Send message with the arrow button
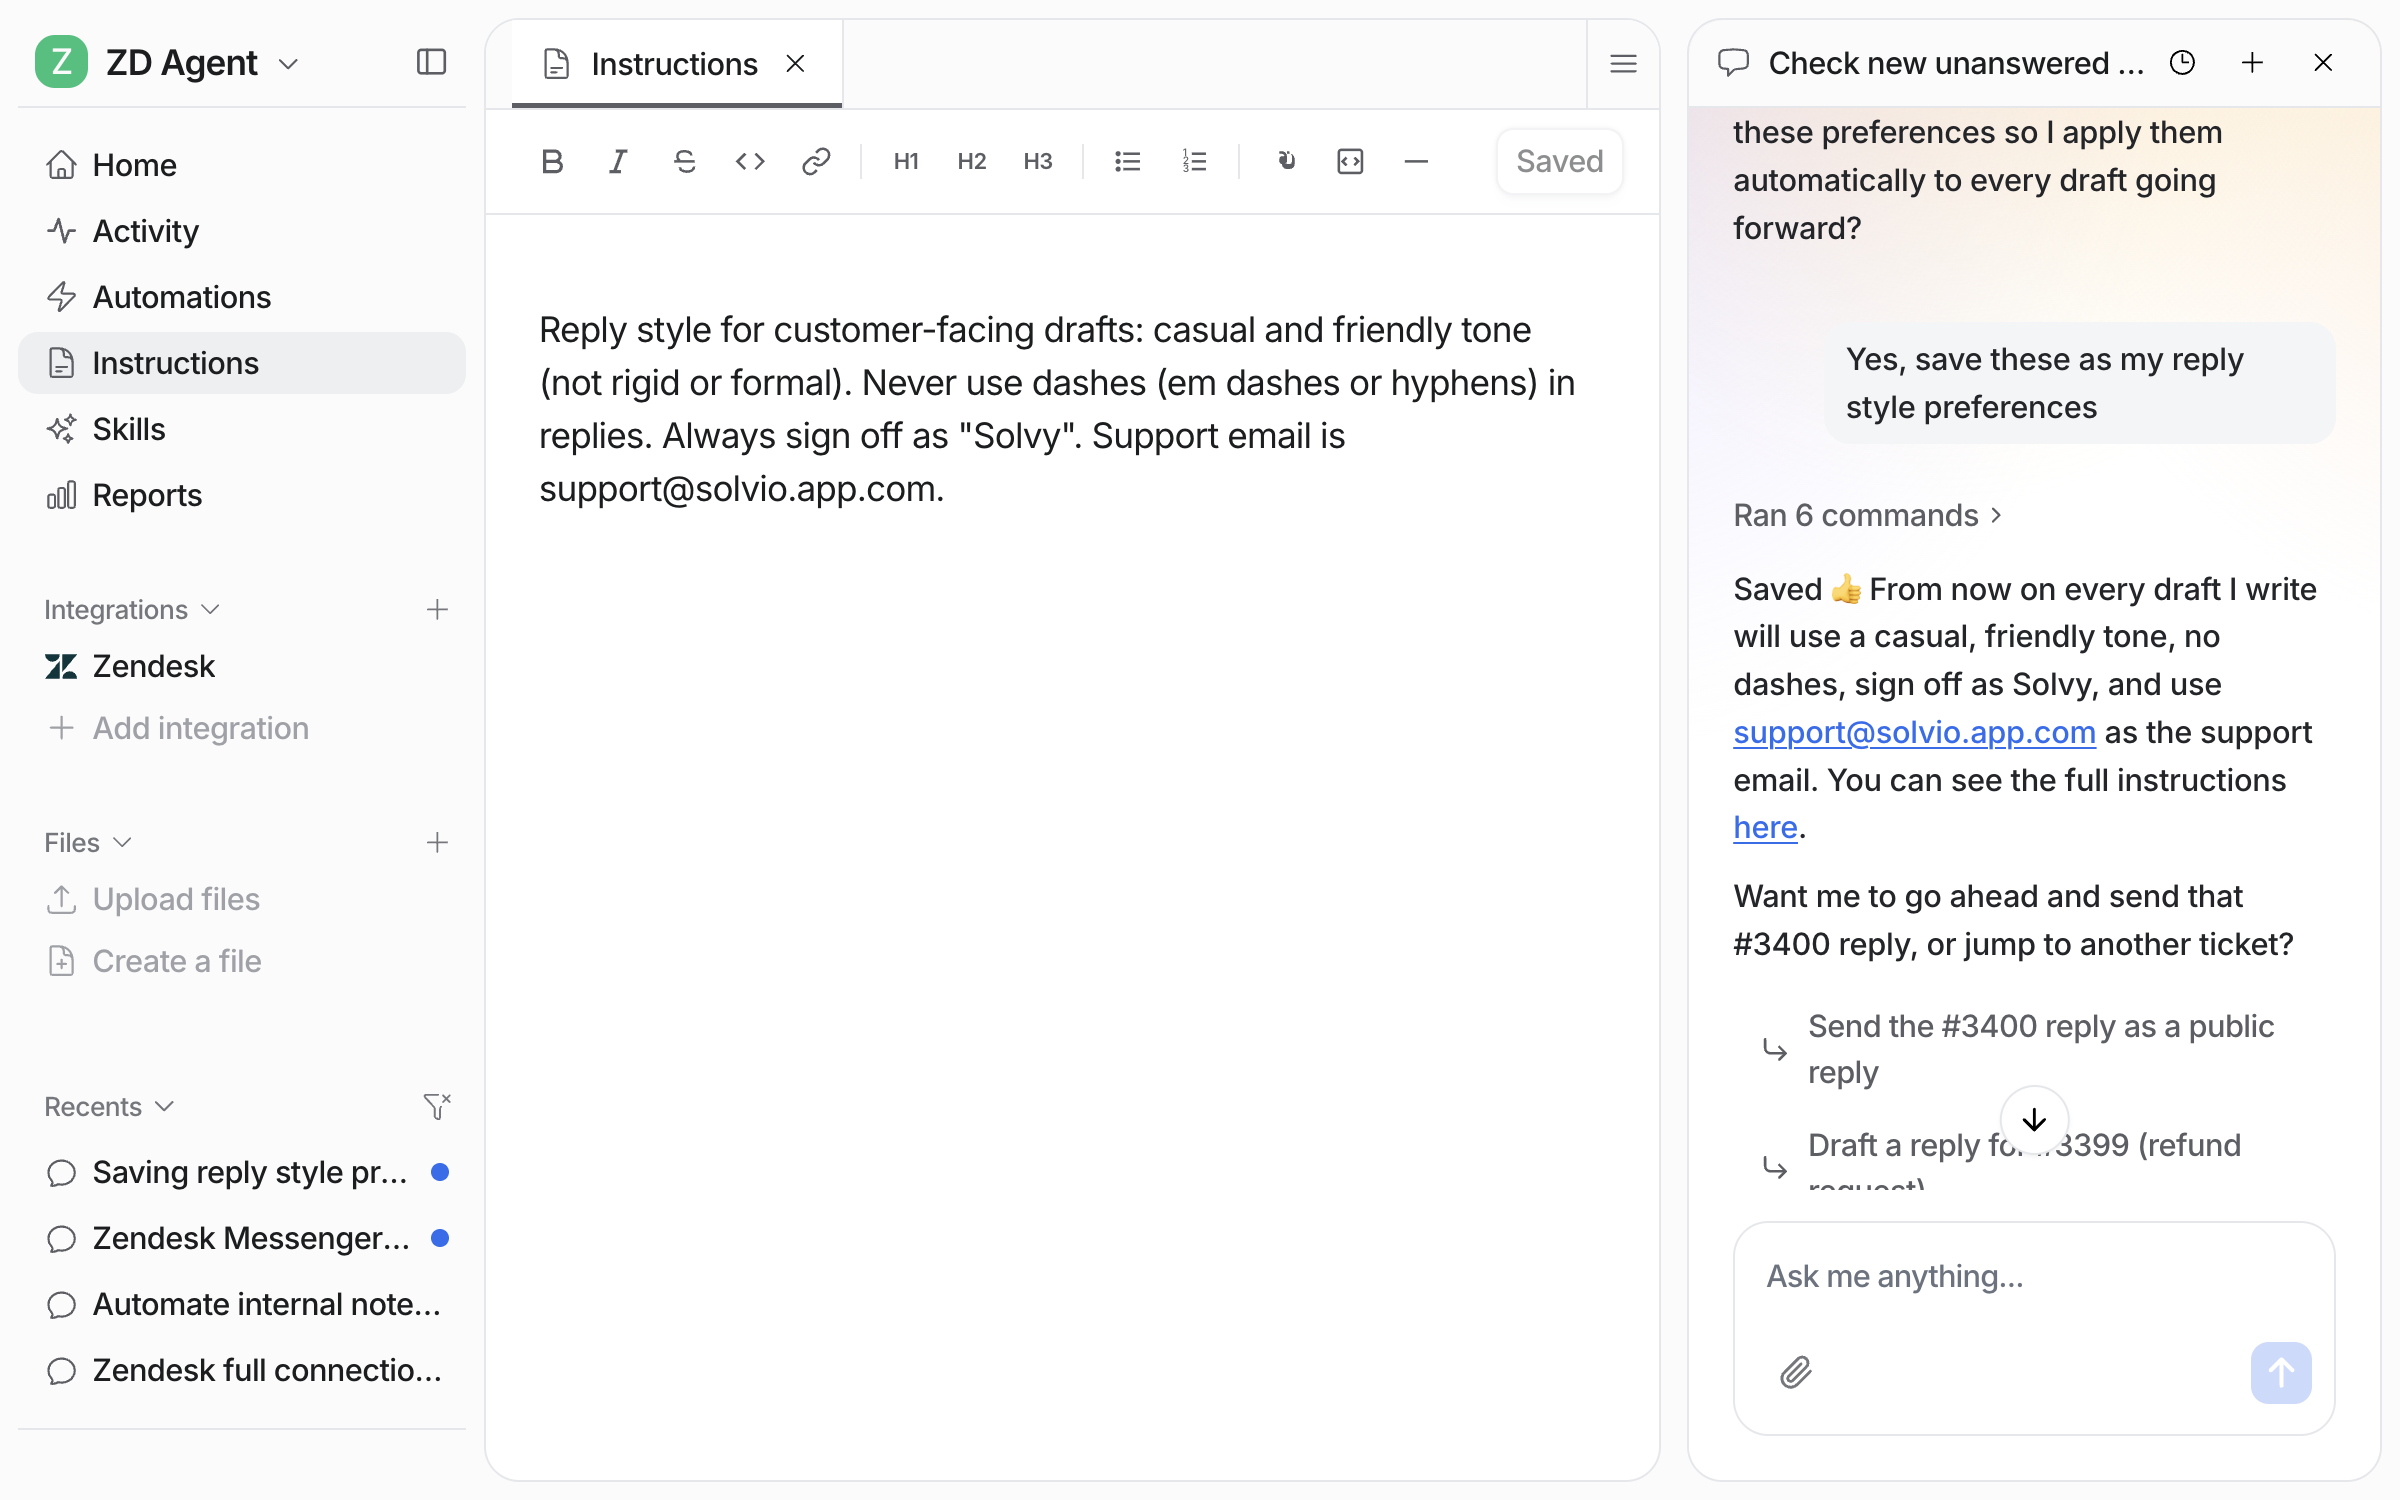Image resolution: width=2400 pixels, height=1500 pixels. click(x=2281, y=1372)
